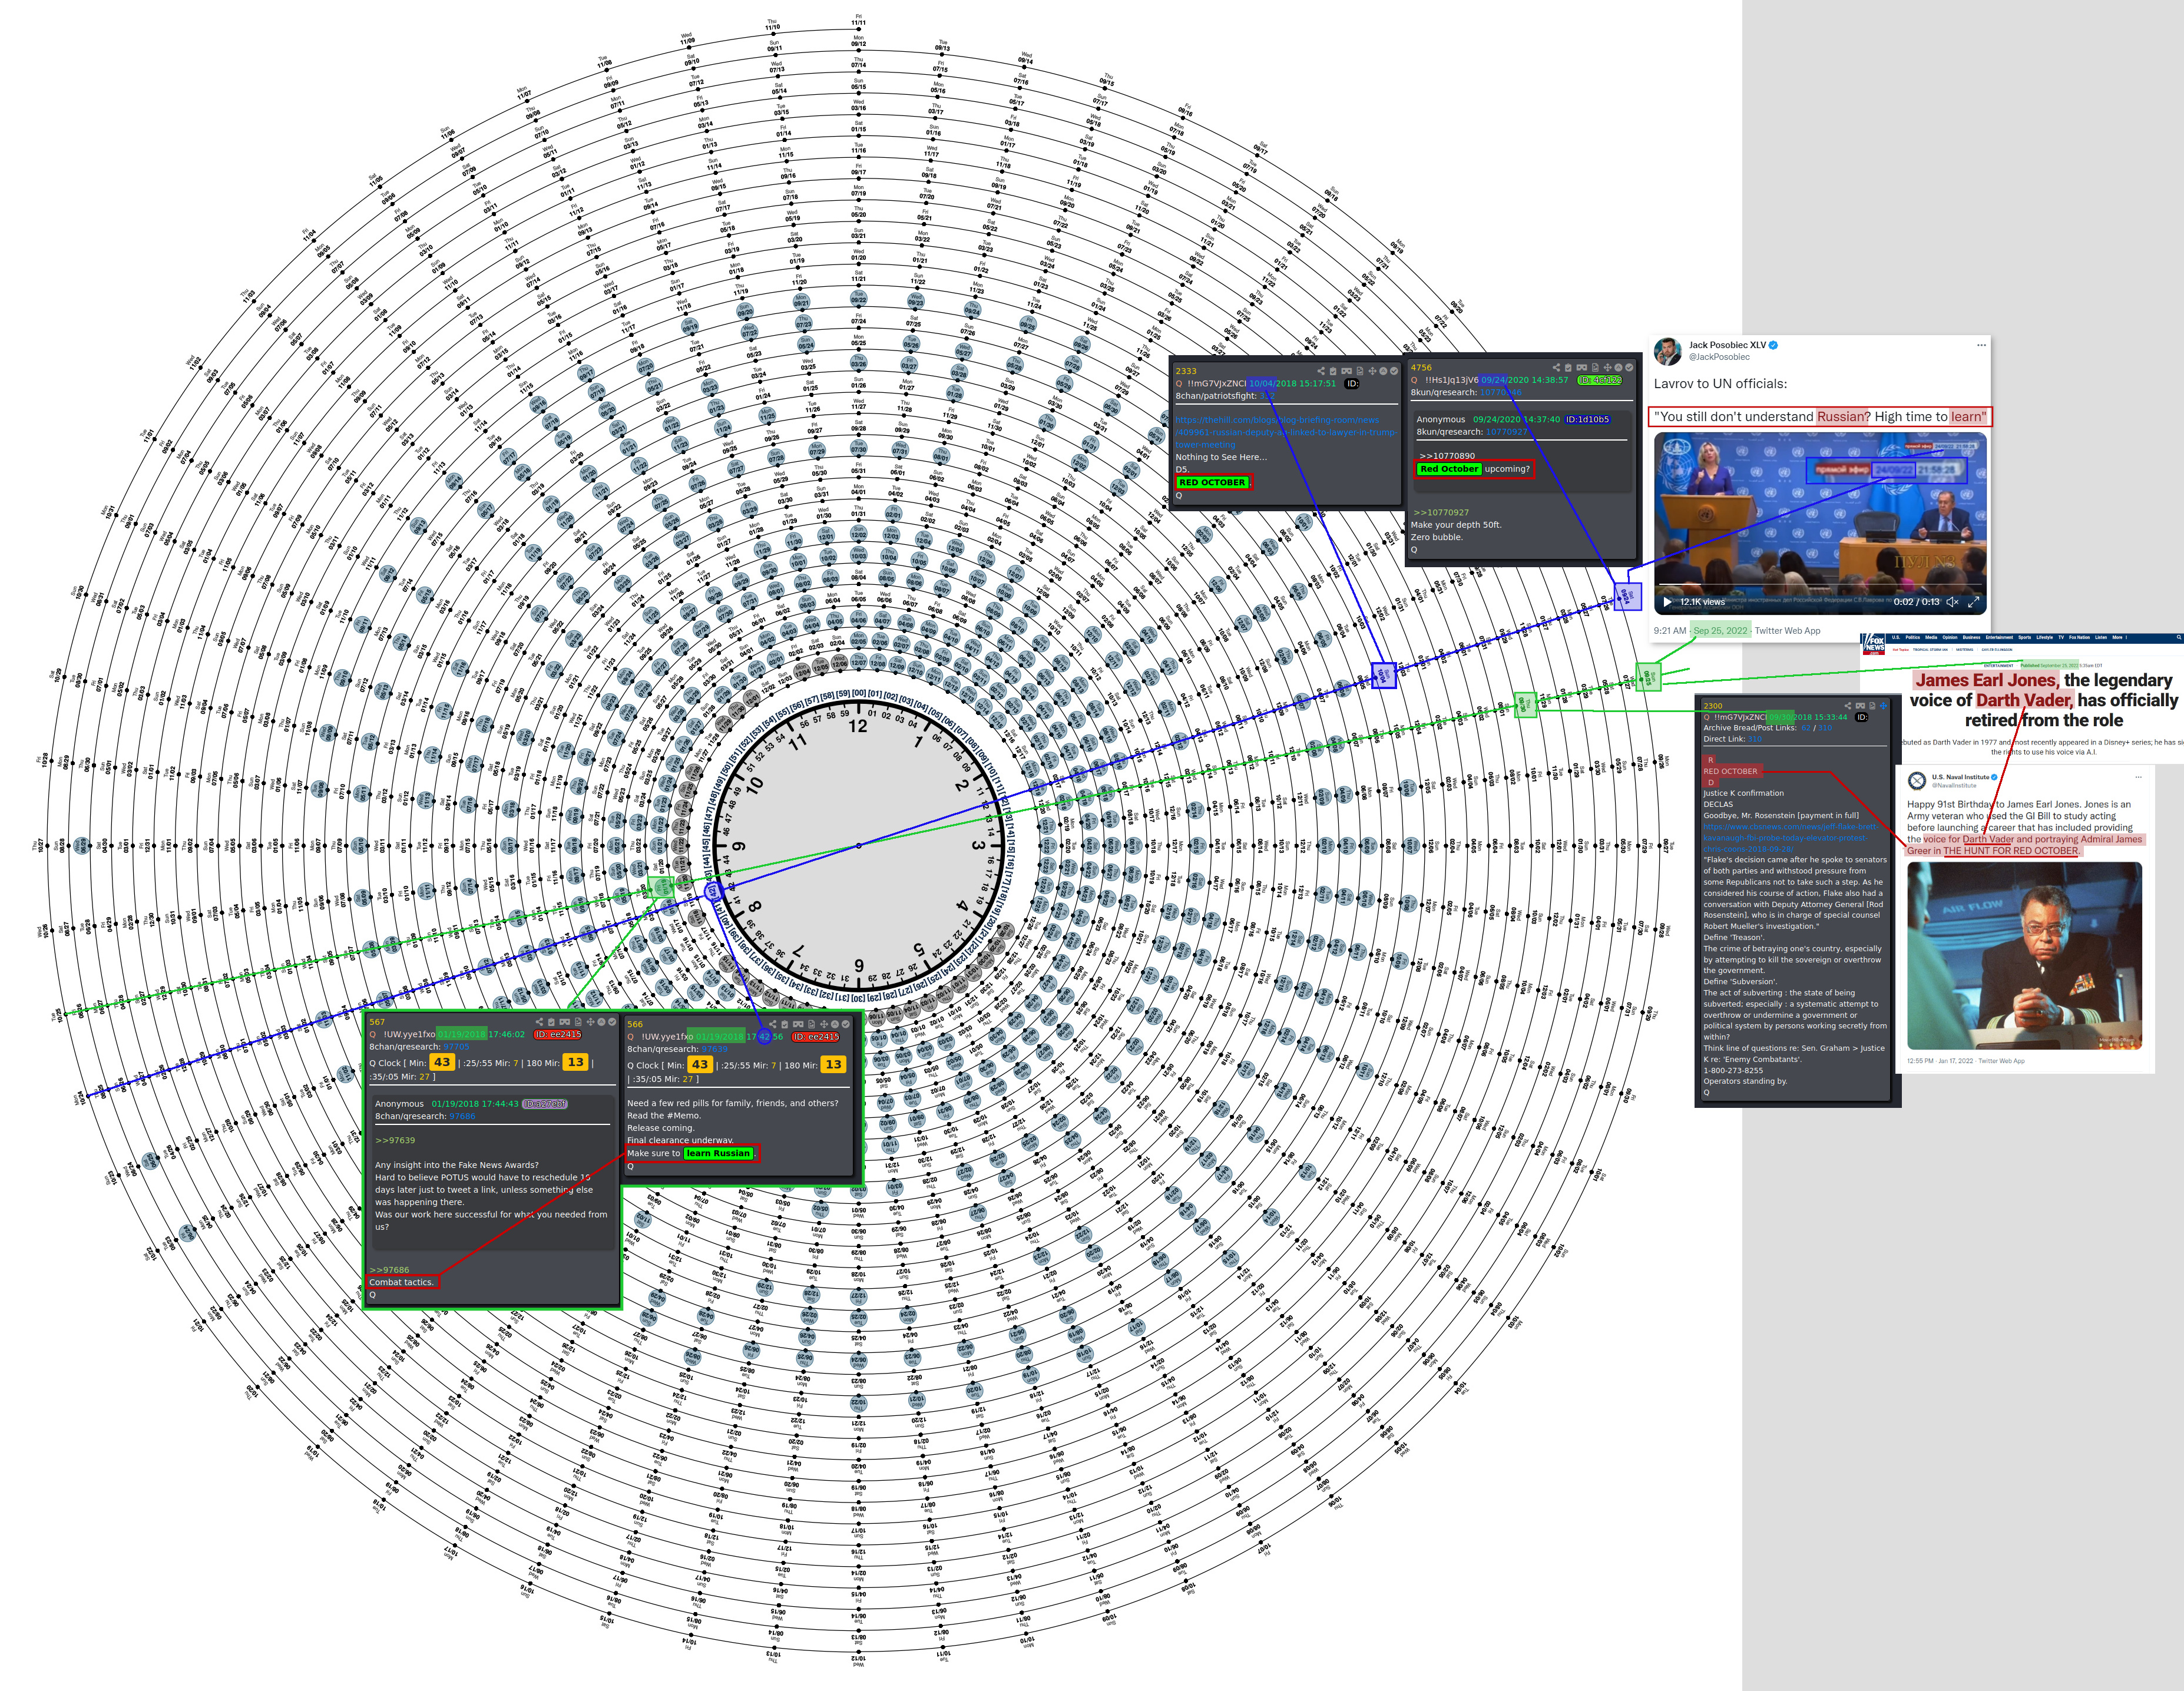The width and height of the screenshot is (2184, 1691).
Task: Click up-arrow circle icon on post 566
Action: 835,1024
